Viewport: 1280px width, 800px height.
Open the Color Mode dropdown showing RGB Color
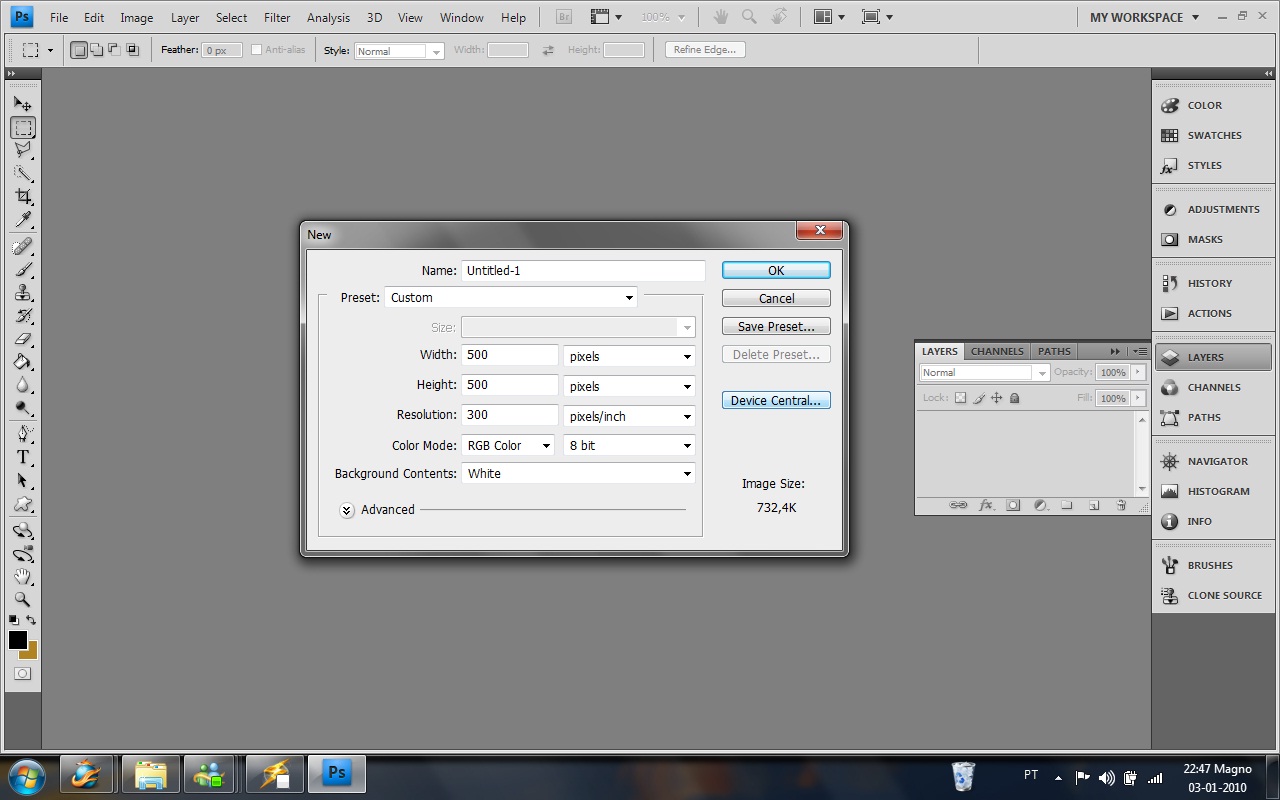(x=508, y=446)
